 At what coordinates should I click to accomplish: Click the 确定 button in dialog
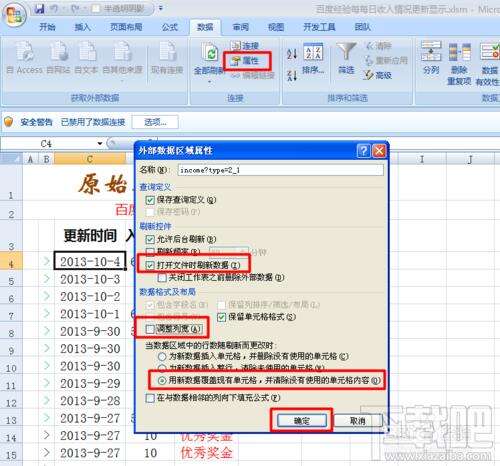pyautogui.click(x=302, y=421)
